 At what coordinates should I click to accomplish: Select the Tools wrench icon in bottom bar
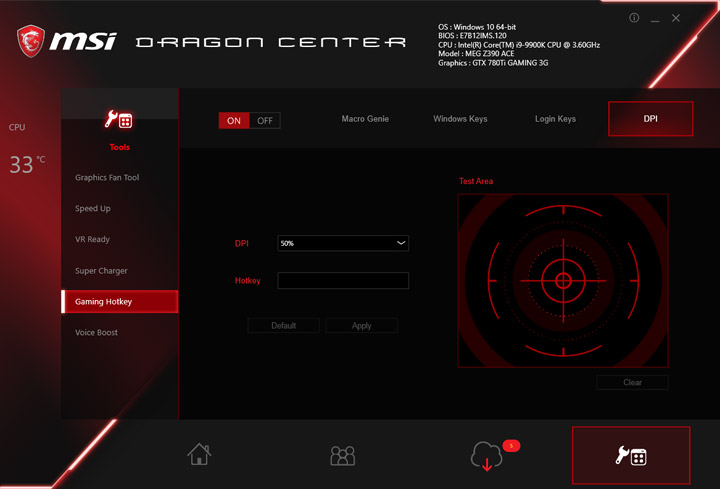[631, 455]
